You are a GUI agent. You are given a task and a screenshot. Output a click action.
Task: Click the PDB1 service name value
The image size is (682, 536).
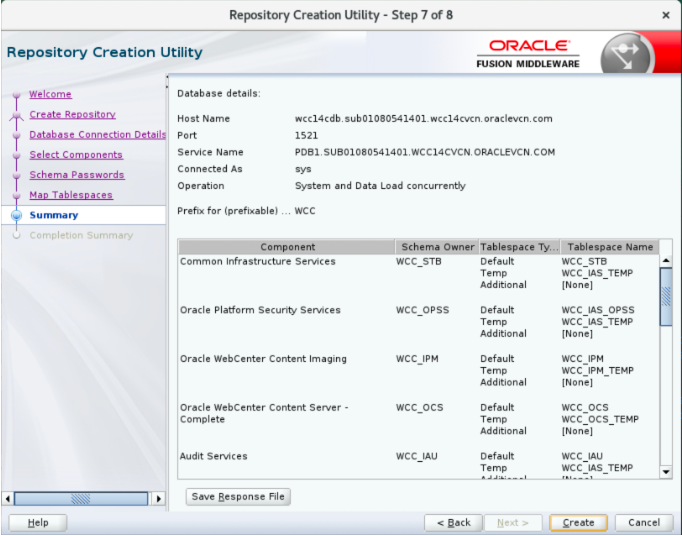point(425,152)
